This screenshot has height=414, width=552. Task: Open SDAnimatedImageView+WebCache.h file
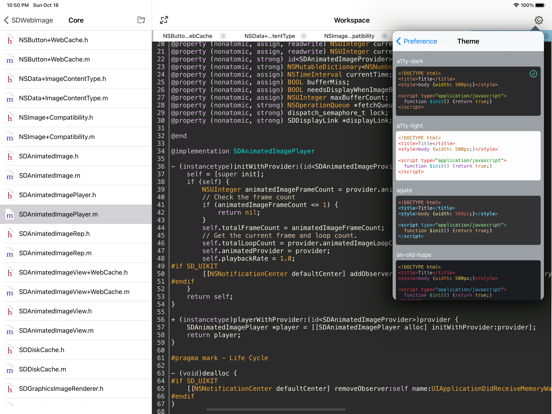coord(76,272)
